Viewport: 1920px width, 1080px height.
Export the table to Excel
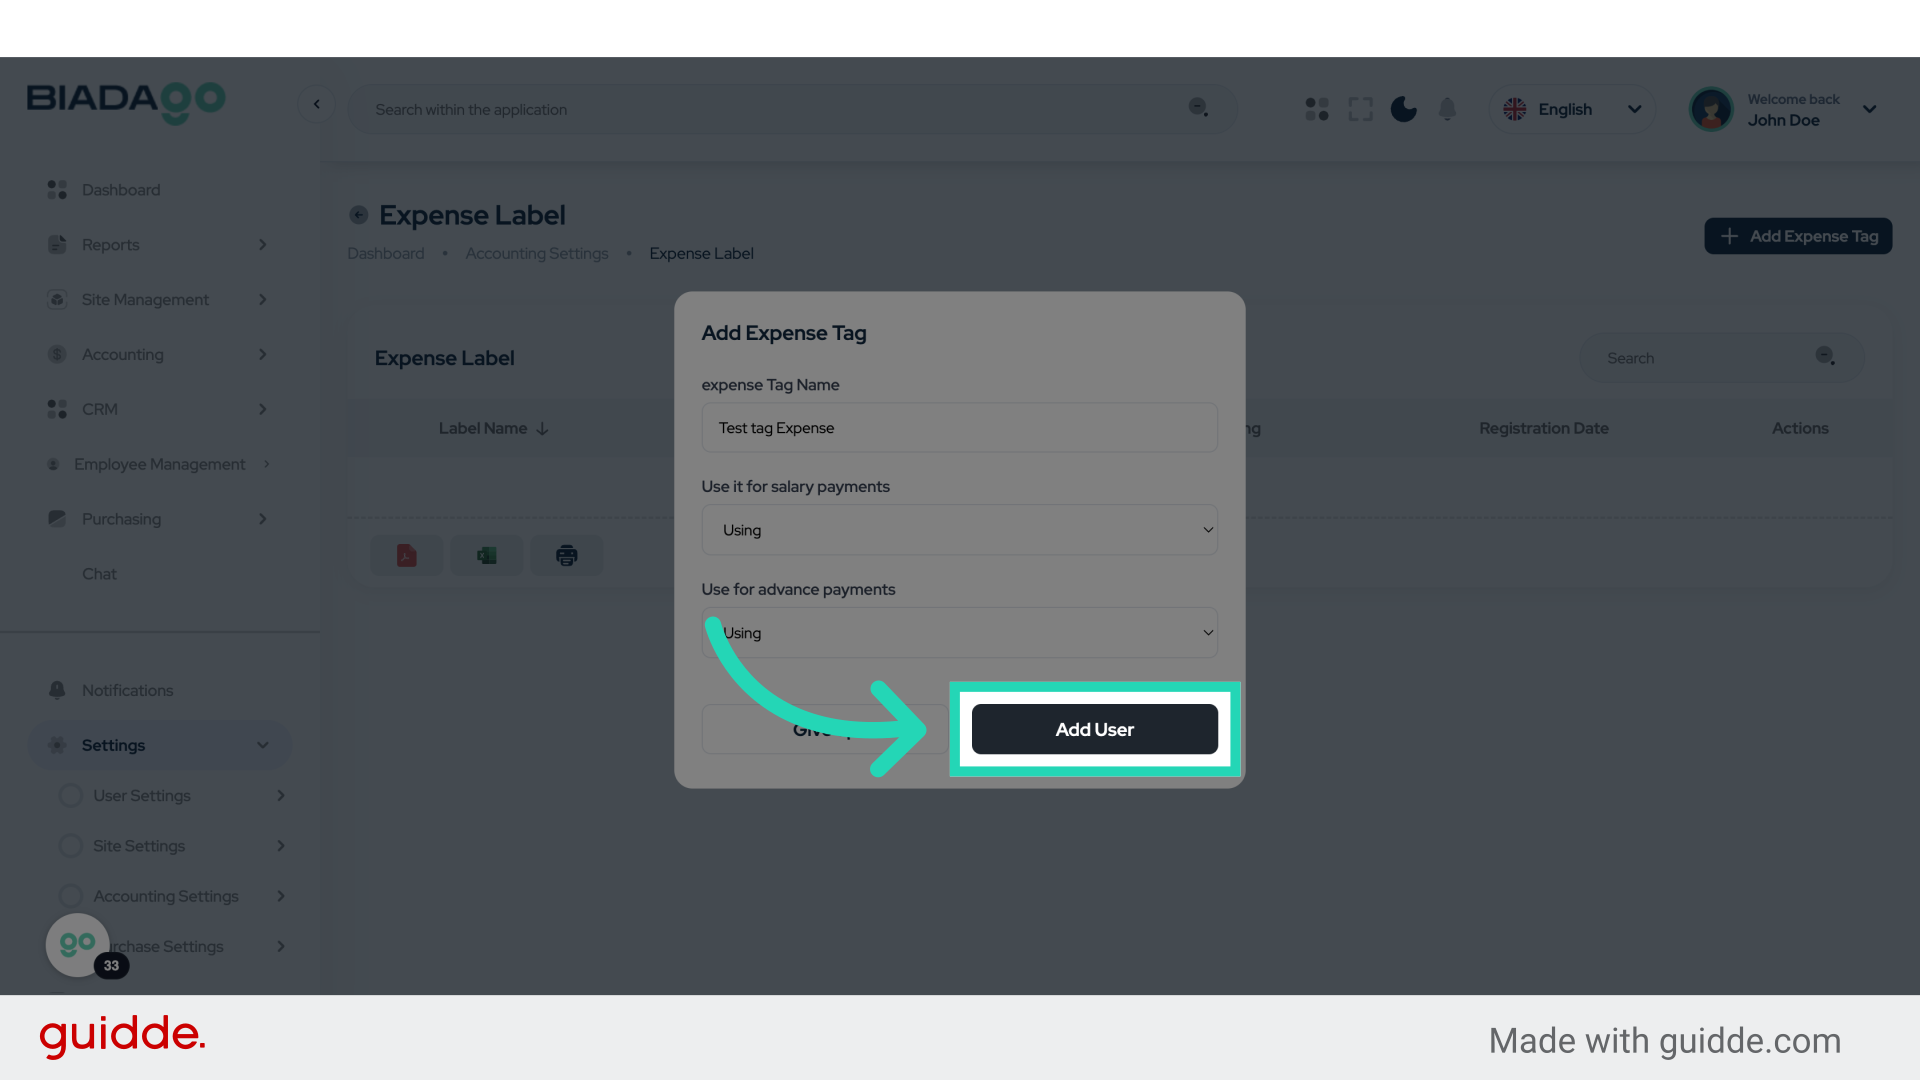pos(486,555)
